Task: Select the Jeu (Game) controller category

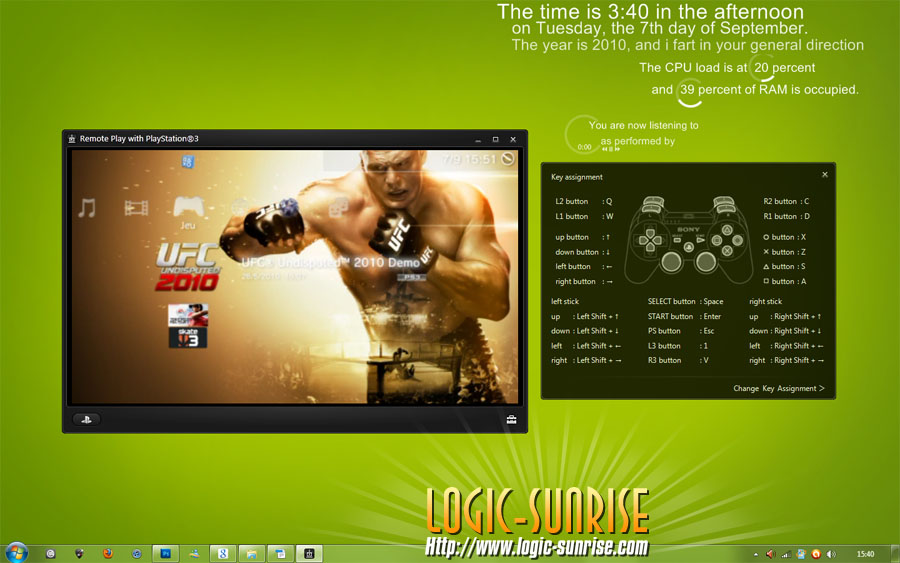Action: [188, 207]
